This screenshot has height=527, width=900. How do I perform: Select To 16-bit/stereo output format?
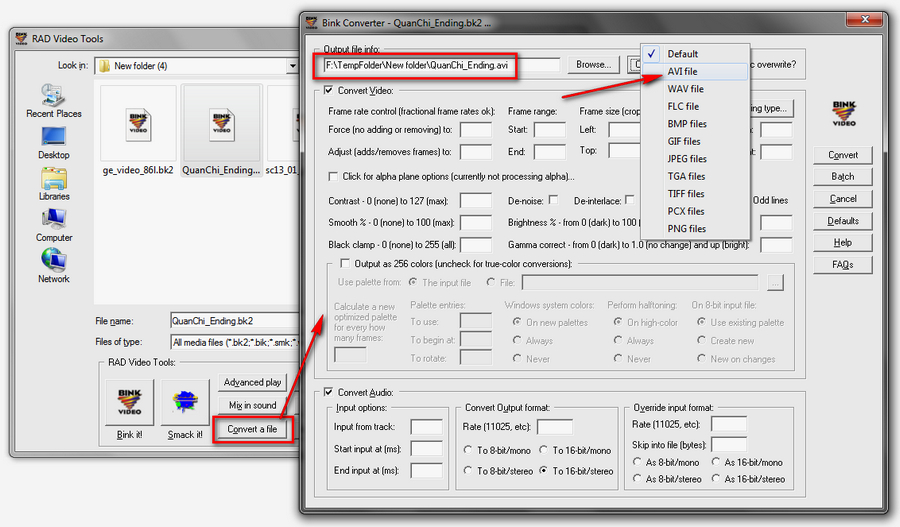point(544,471)
